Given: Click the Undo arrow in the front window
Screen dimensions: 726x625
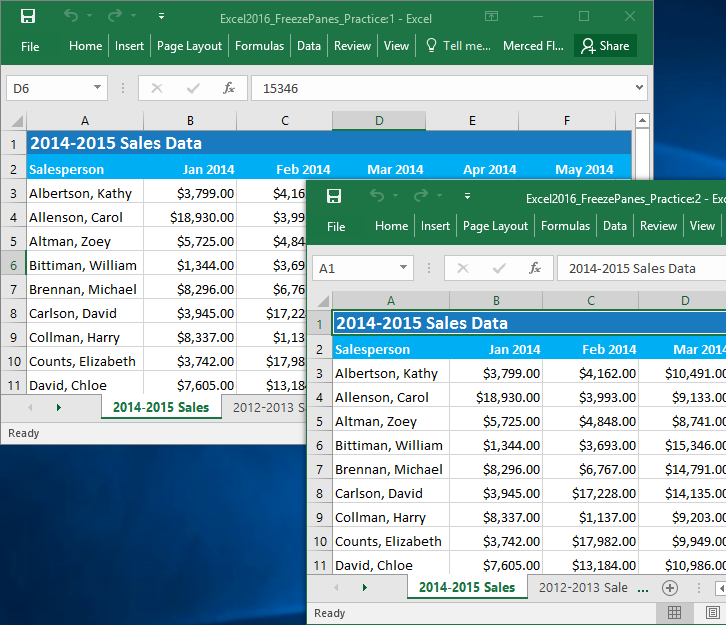Looking at the screenshot, I should coord(377,196).
